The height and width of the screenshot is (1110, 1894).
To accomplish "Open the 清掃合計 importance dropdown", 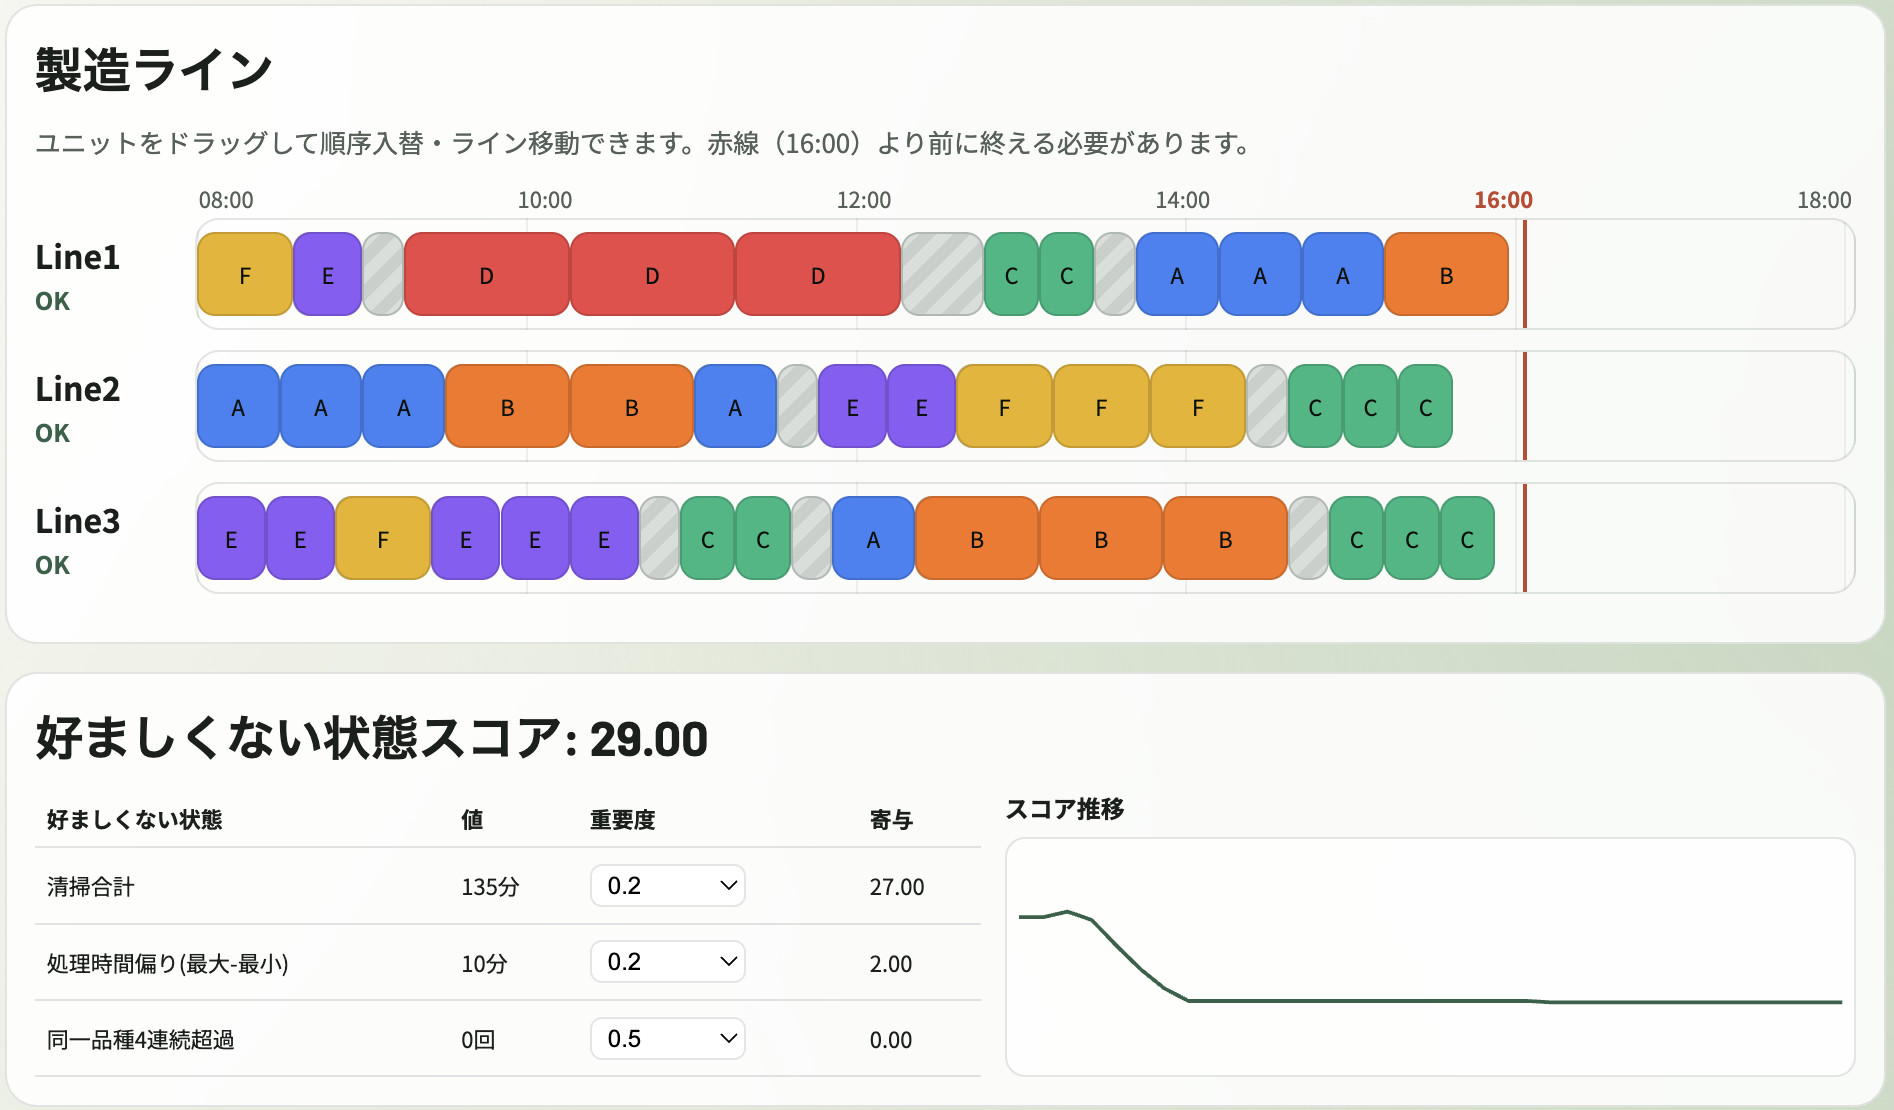I will click(667, 886).
